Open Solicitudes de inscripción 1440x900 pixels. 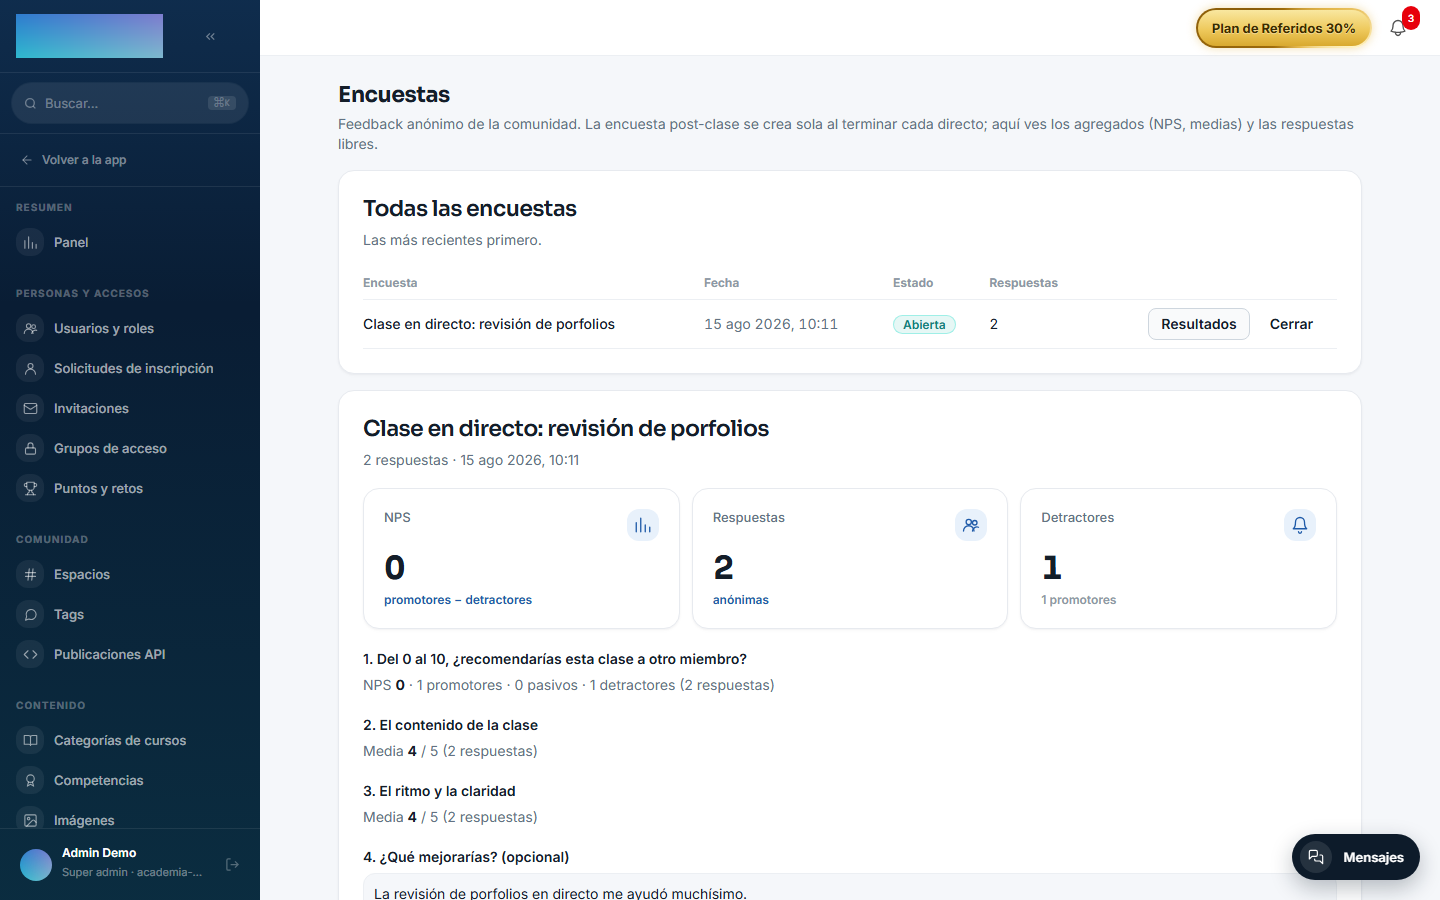coord(130,369)
